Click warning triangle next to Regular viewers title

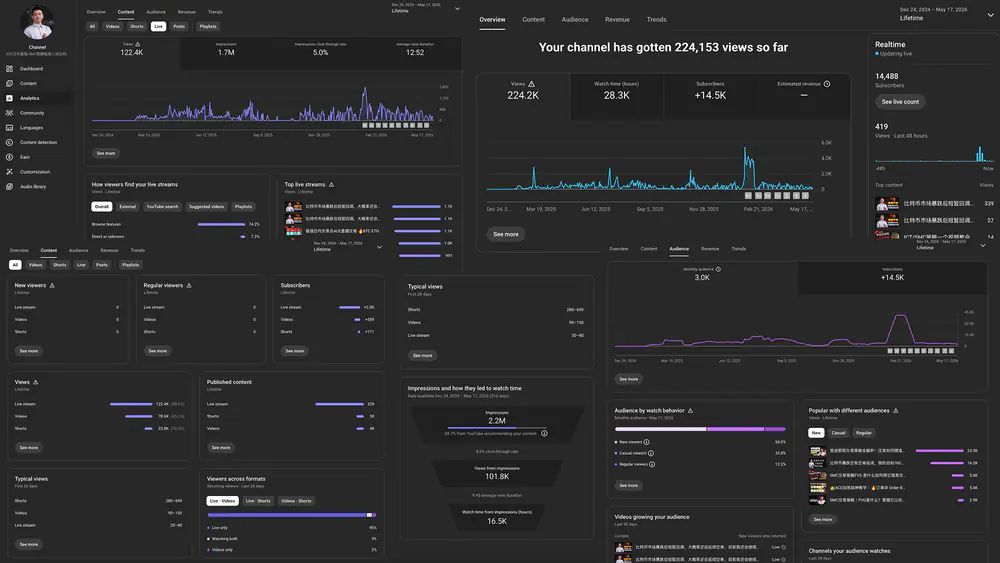pos(189,285)
